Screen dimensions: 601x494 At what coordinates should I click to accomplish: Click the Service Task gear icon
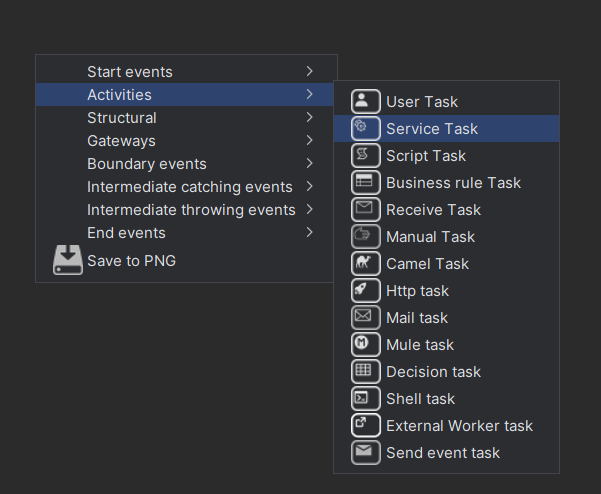click(366, 128)
